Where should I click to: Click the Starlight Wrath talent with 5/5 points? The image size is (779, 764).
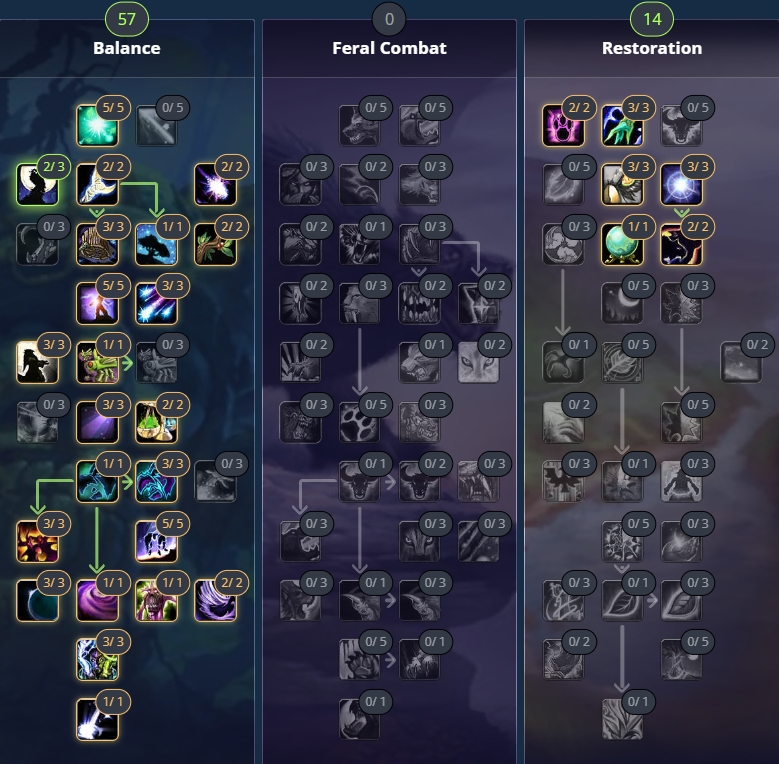pyautogui.click(x=97, y=125)
